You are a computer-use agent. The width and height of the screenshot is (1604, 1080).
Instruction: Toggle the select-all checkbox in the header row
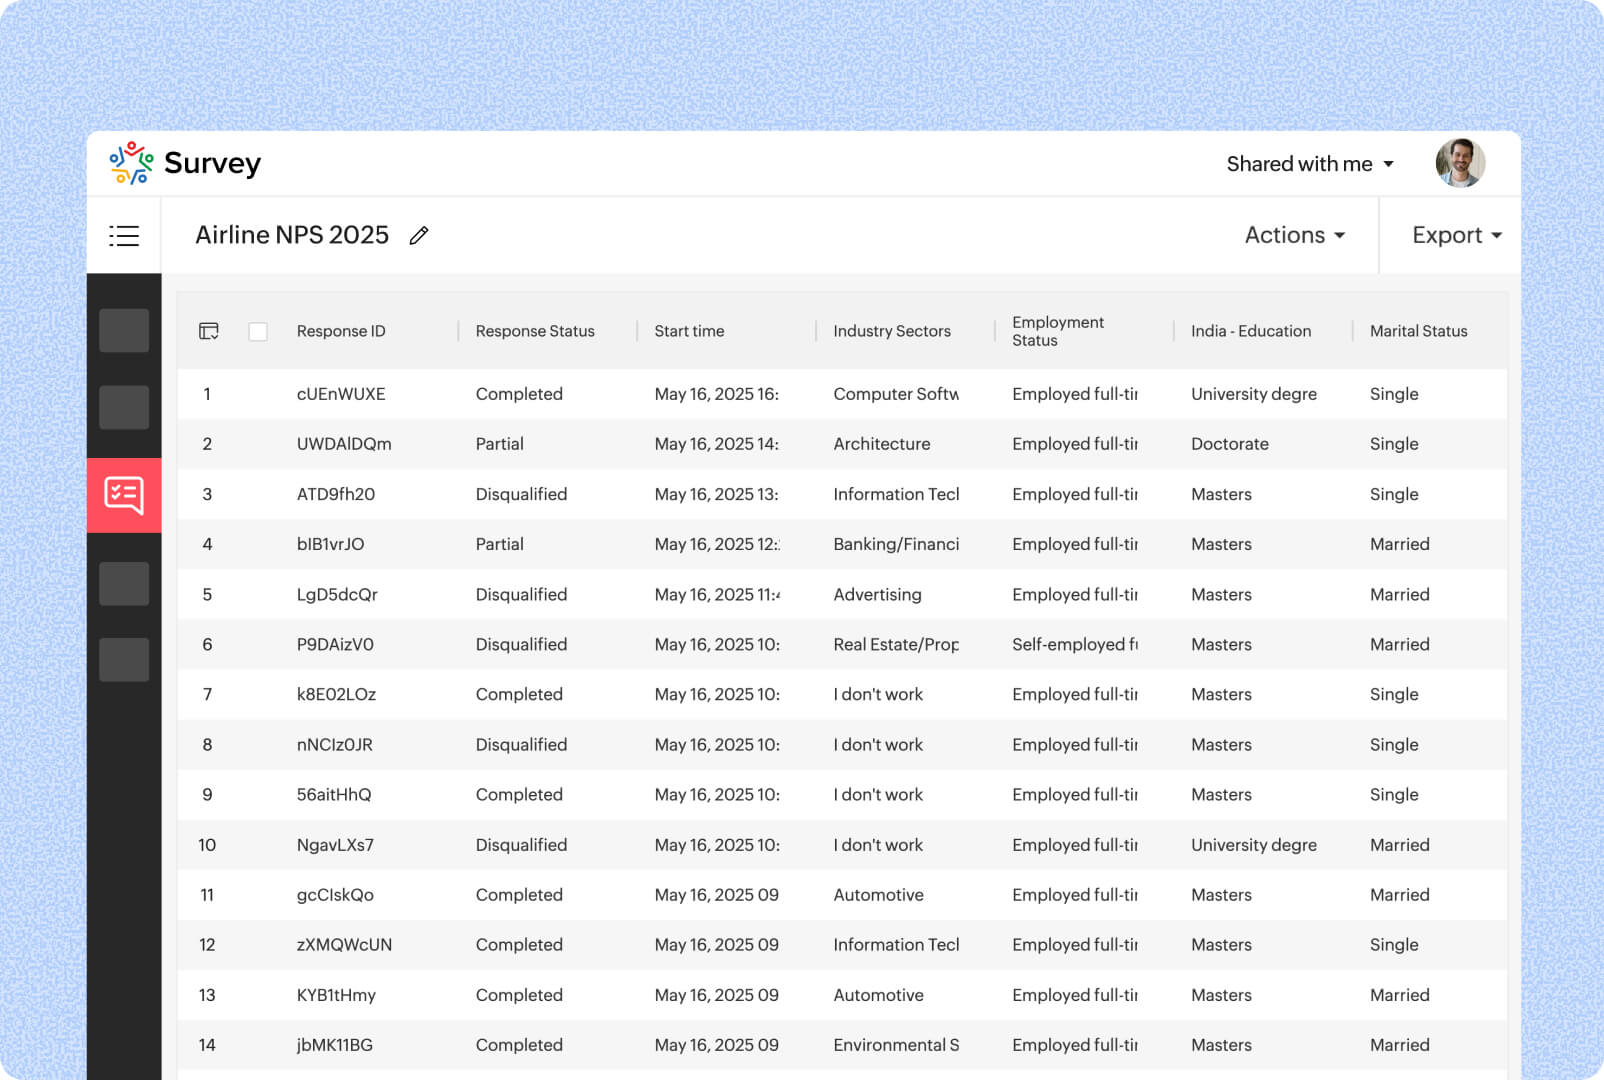tap(258, 331)
